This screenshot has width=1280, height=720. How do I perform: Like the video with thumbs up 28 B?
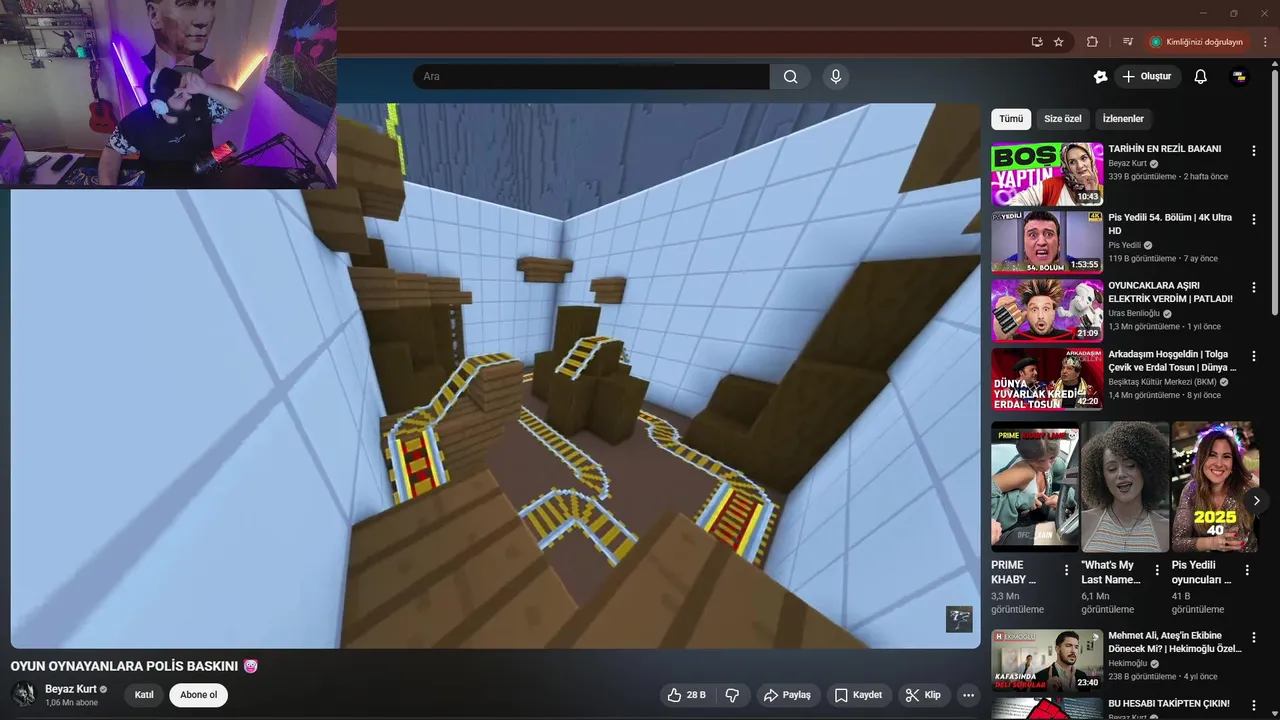point(686,695)
